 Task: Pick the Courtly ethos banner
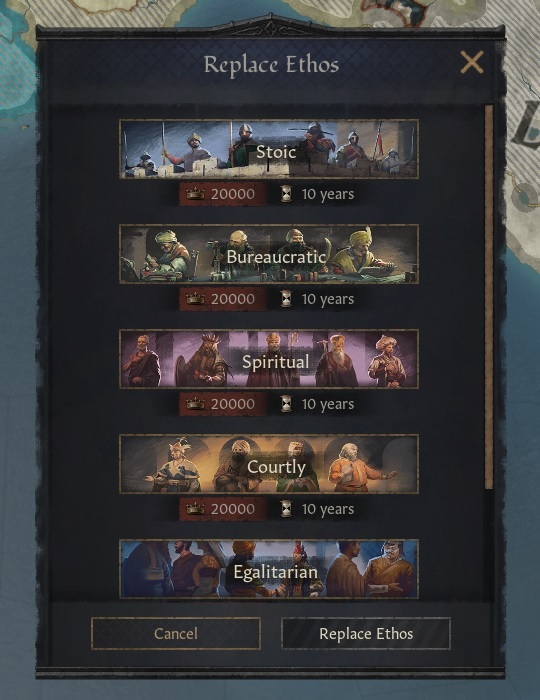[x=269, y=464]
